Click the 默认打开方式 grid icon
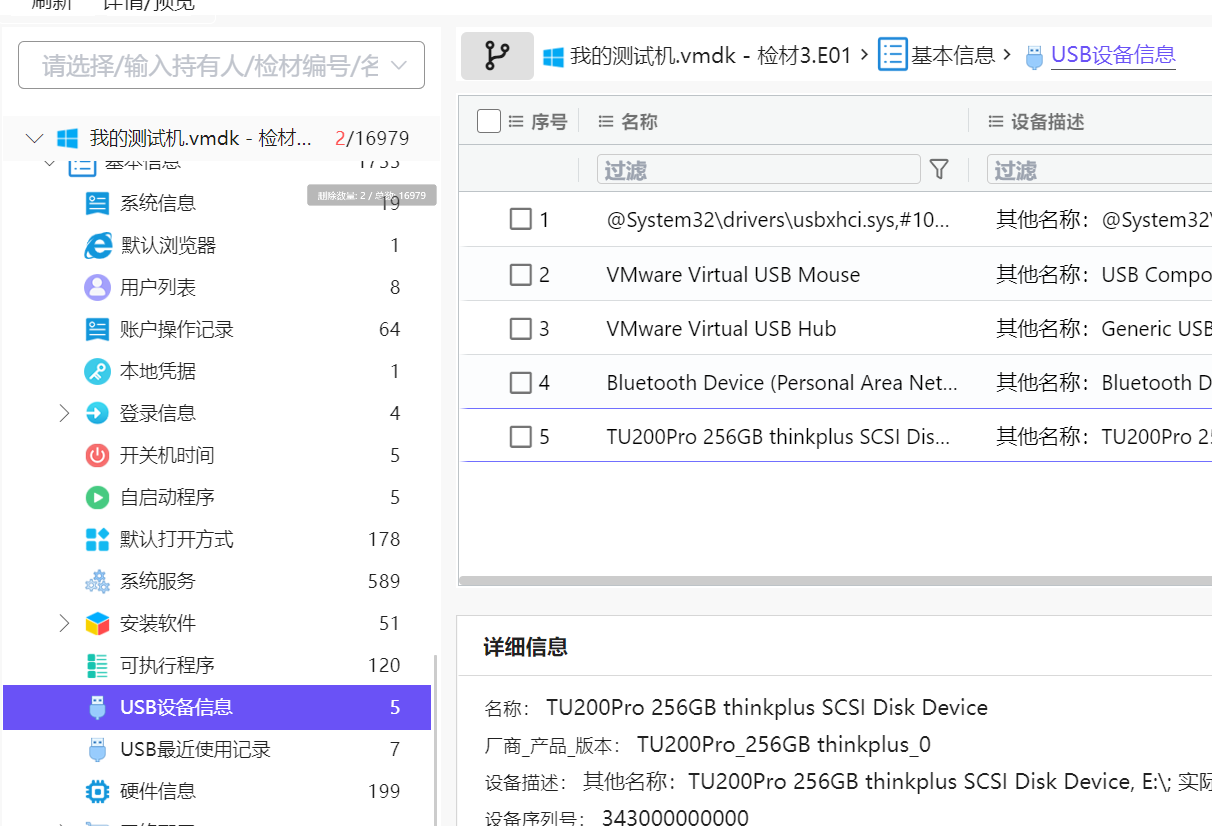Screen dimensions: 1212x826 click(x=97, y=539)
